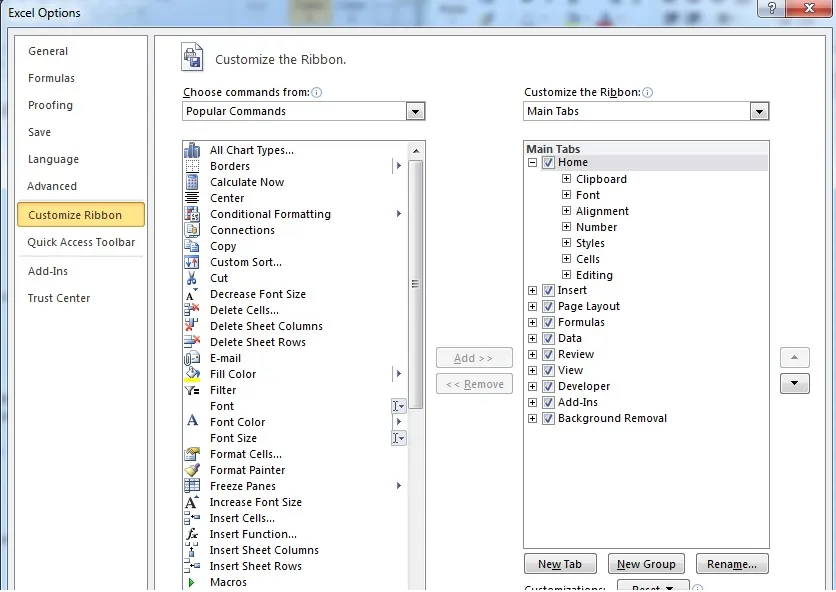Click the Insert Sheet Columns icon
The image size is (836, 592).
pos(192,550)
